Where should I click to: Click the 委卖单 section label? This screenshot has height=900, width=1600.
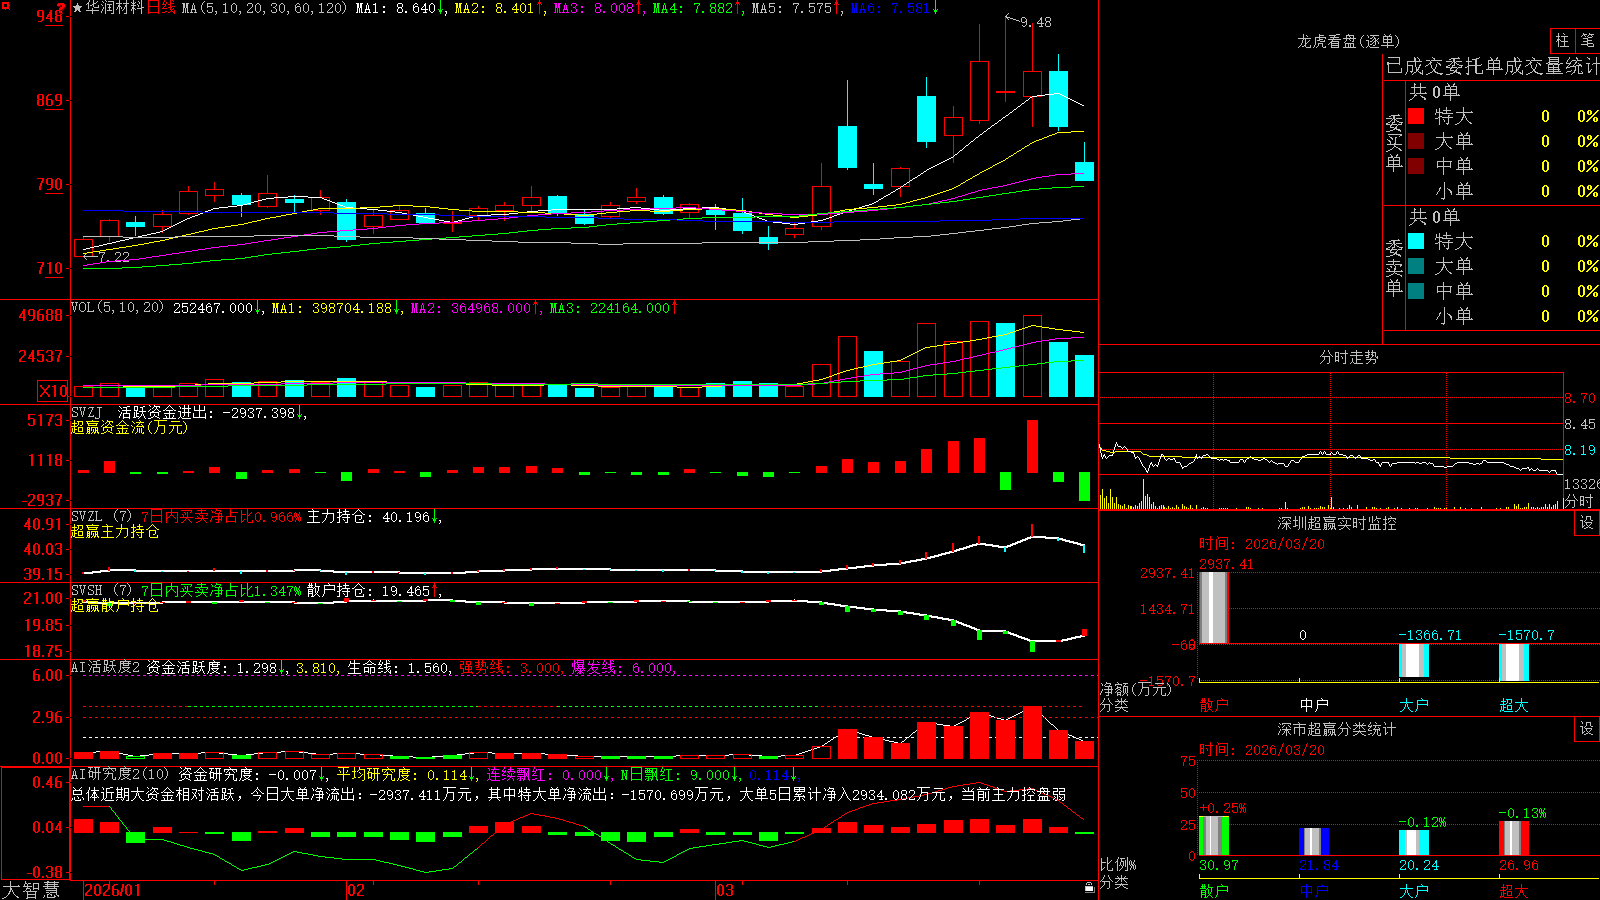pos(1394,267)
